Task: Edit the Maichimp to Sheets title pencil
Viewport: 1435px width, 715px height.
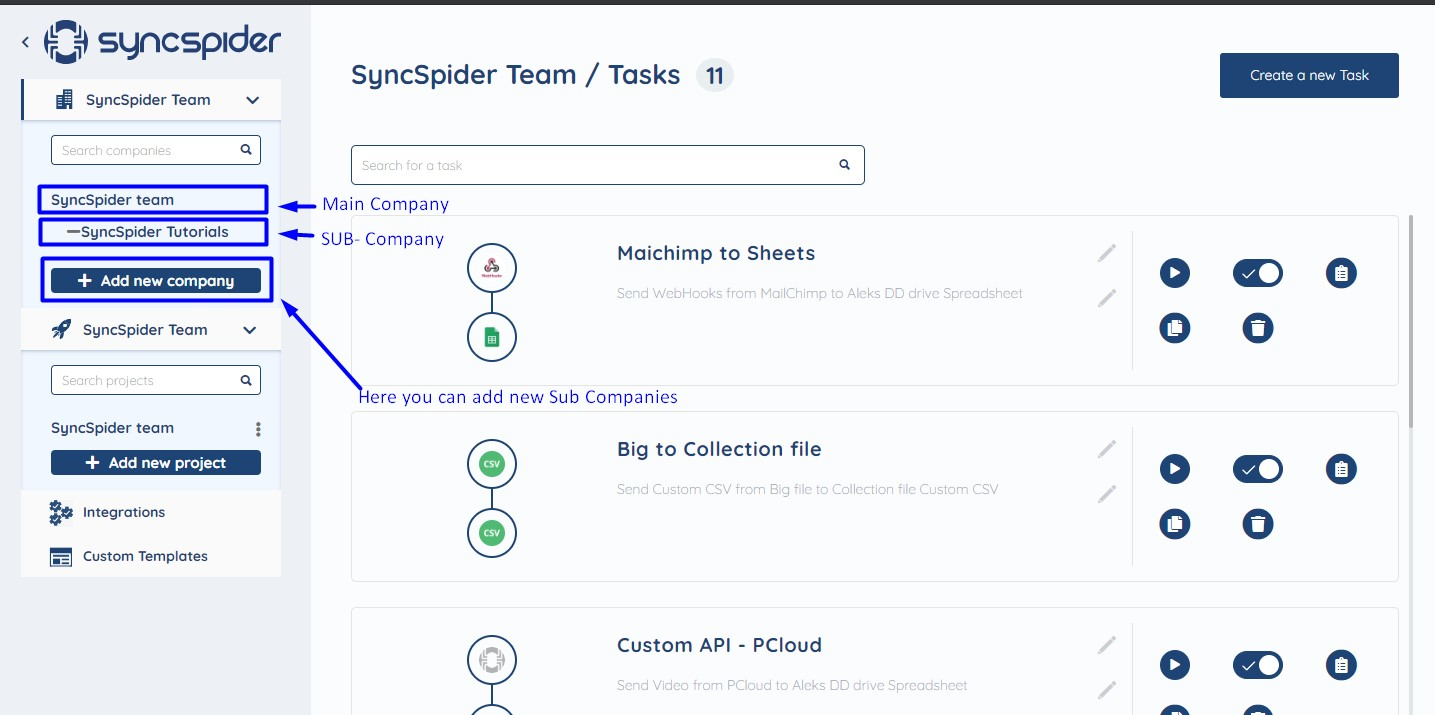Action: pos(1106,253)
